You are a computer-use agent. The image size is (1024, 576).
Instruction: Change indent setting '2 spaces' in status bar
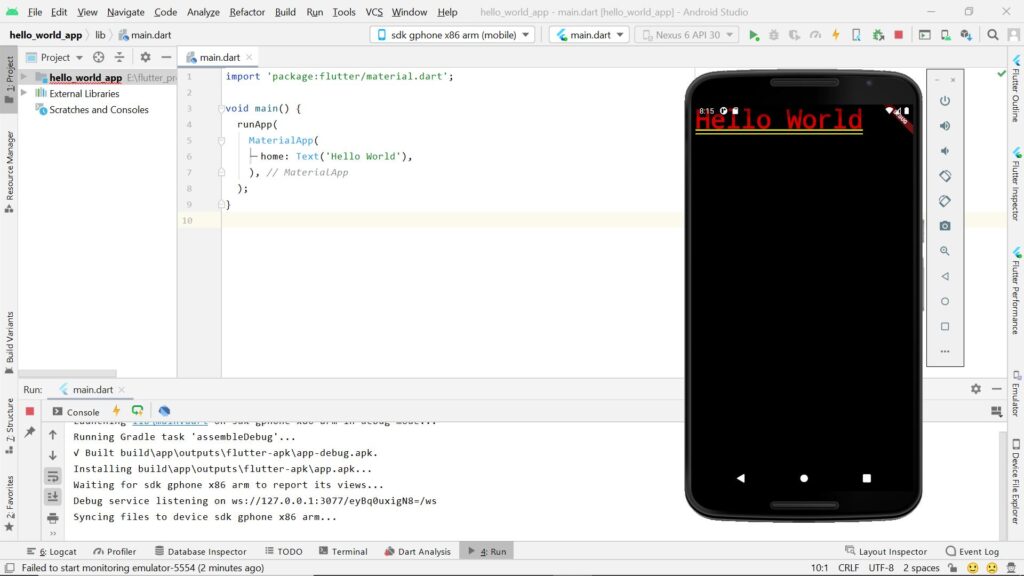pos(921,568)
